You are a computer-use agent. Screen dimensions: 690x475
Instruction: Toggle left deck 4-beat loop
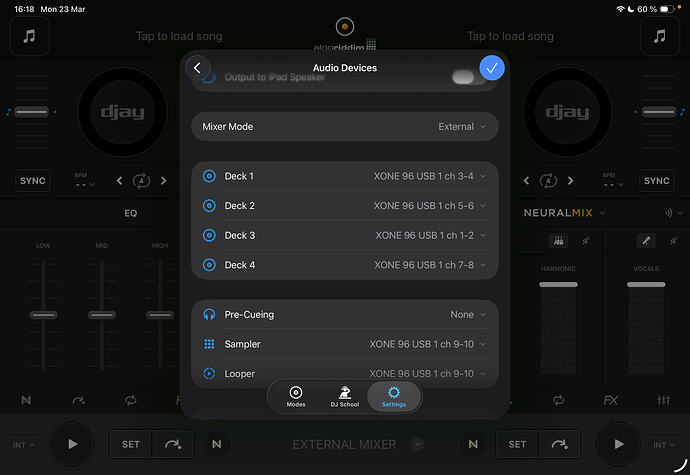(x=141, y=181)
